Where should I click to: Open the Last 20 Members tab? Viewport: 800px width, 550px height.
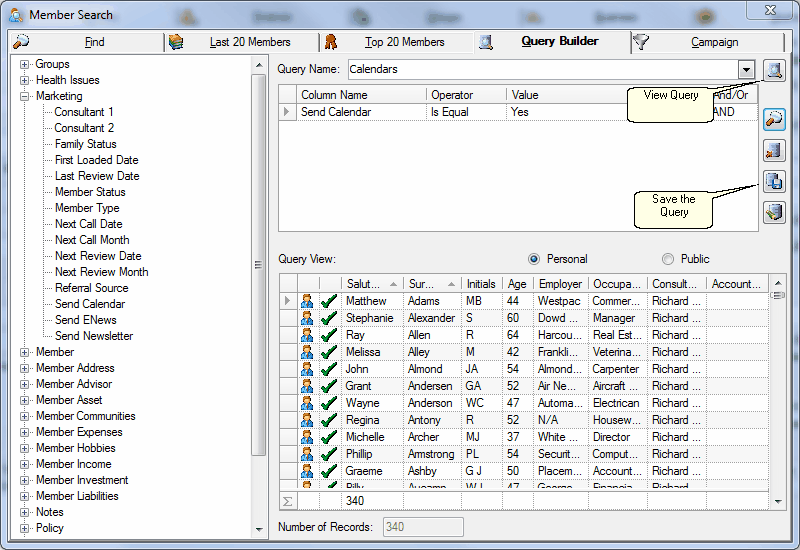[242, 42]
